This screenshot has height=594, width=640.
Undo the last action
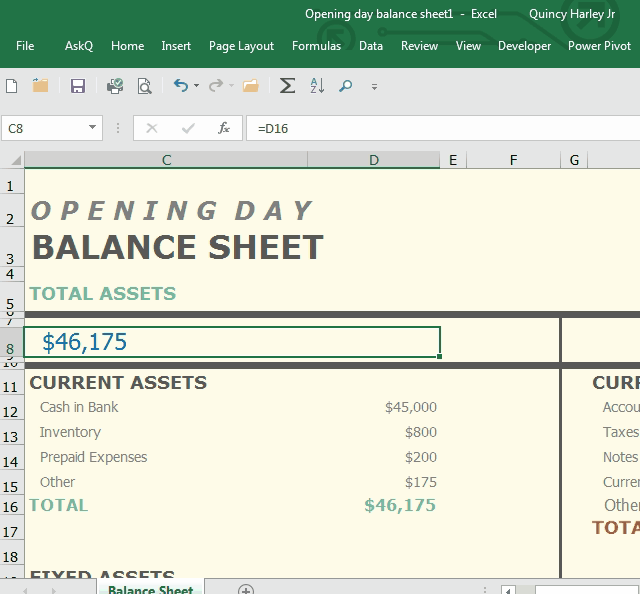[180, 86]
